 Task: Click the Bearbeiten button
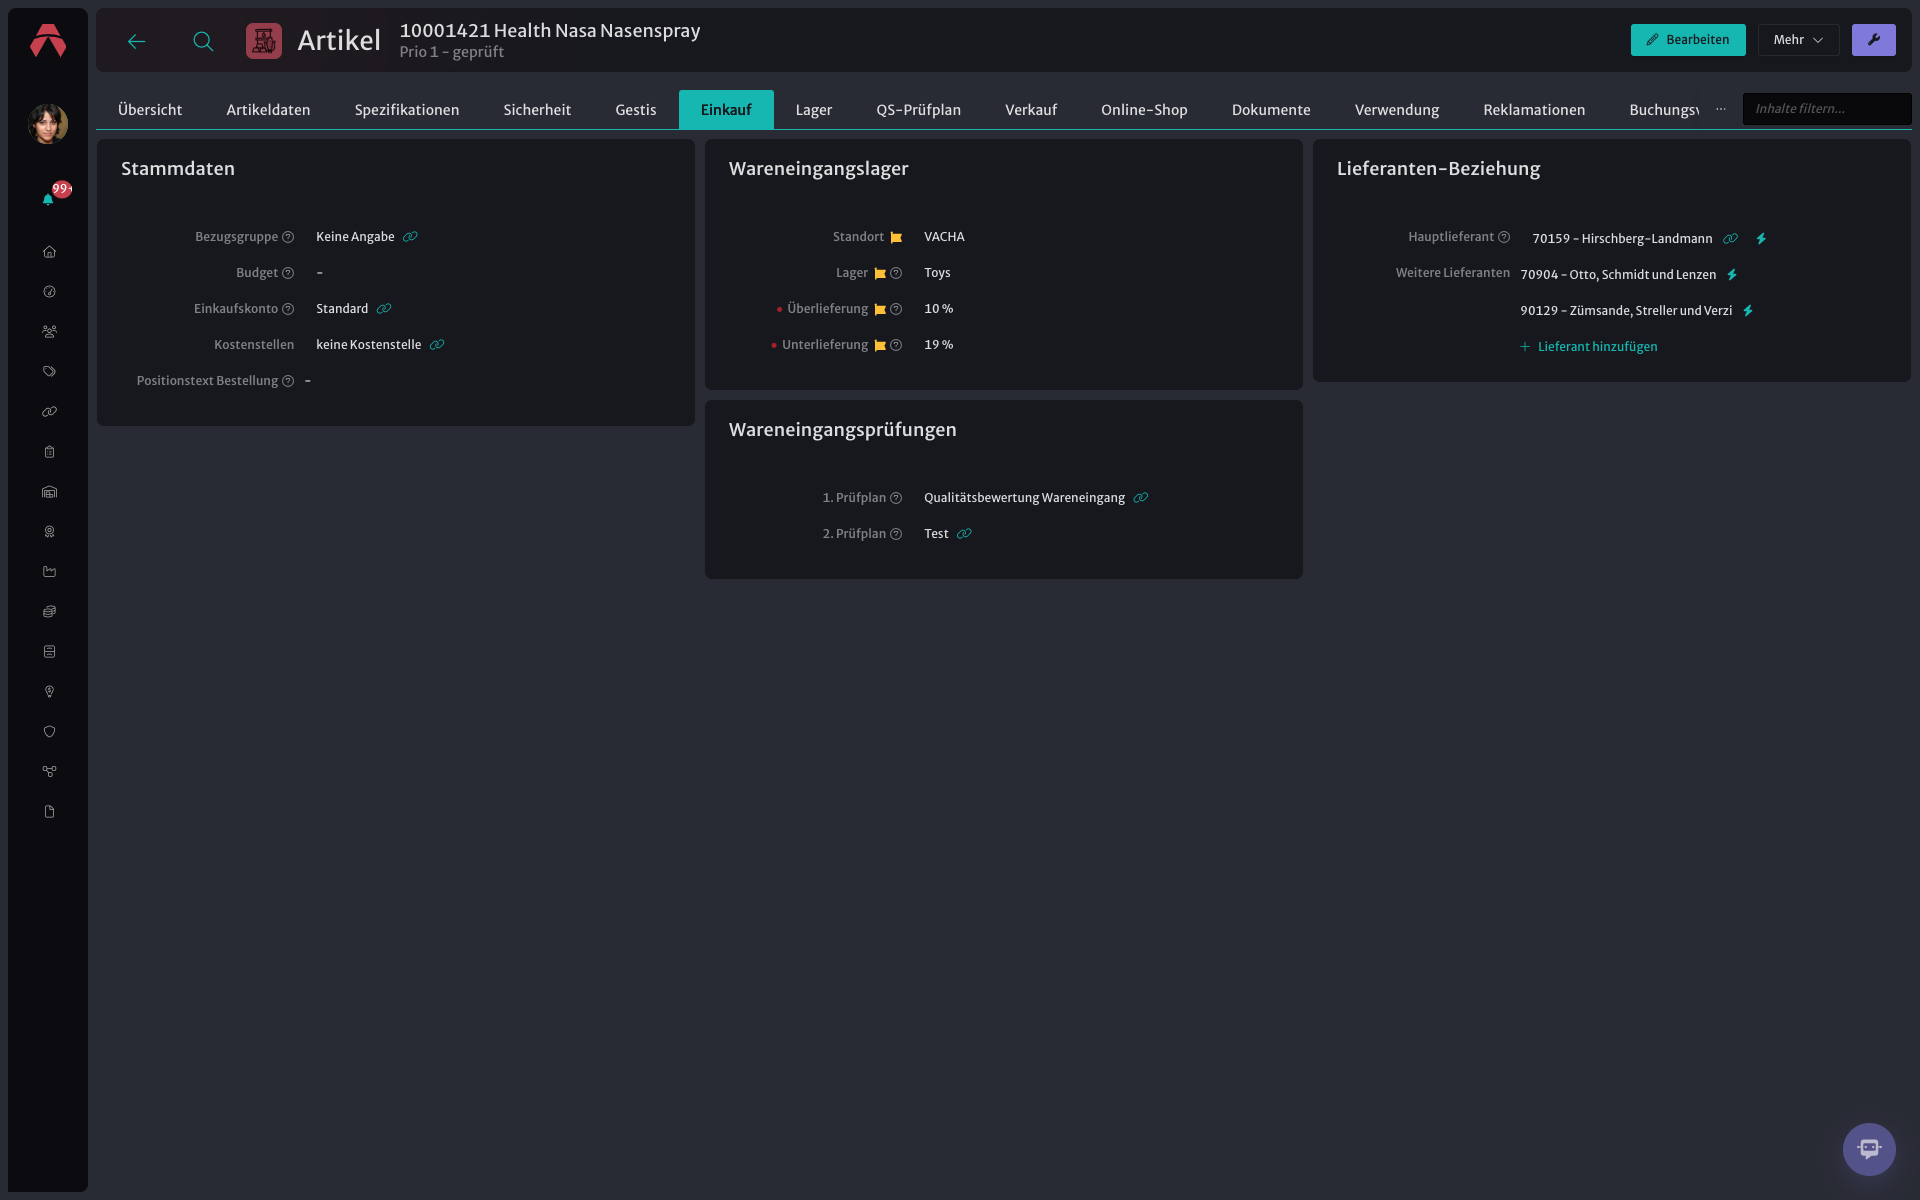click(1688, 40)
